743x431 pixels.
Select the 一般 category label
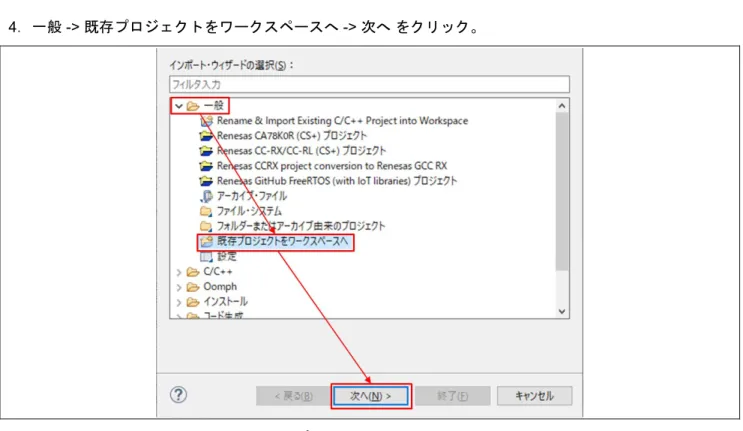point(213,106)
